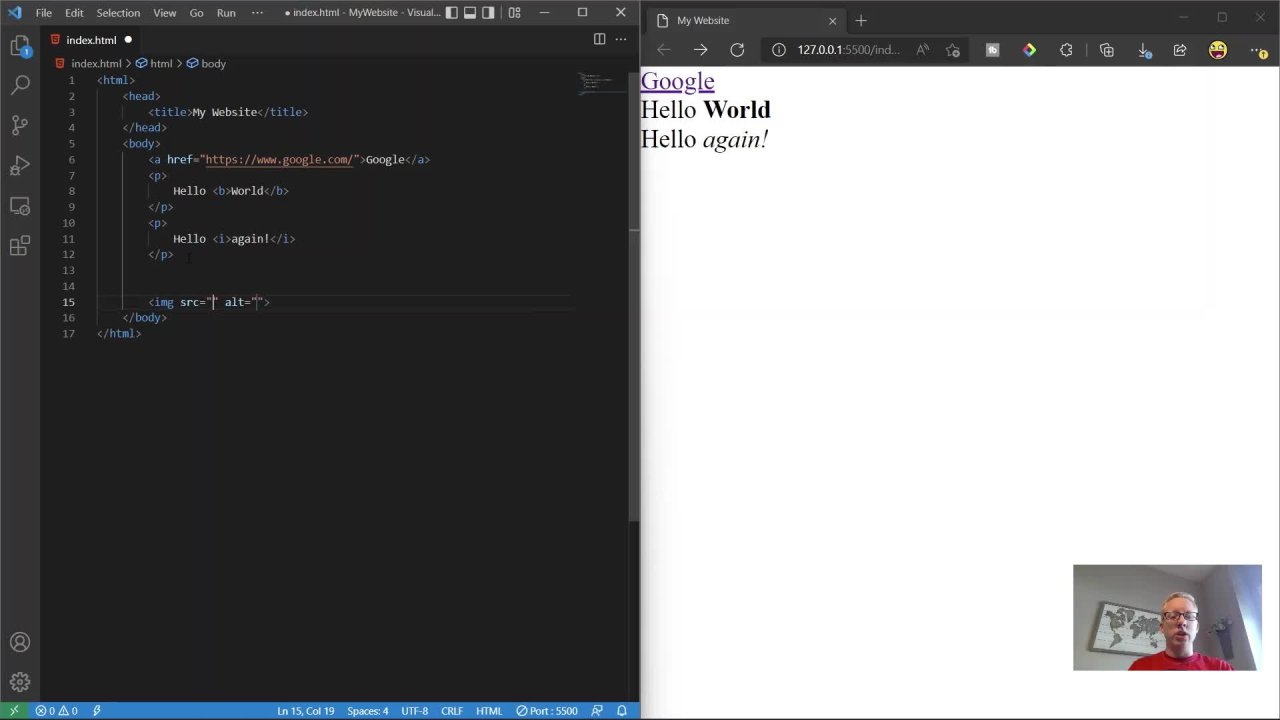Open the Explorer view in the activity bar
Viewport: 1280px width, 720px height.
click(20, 45)
